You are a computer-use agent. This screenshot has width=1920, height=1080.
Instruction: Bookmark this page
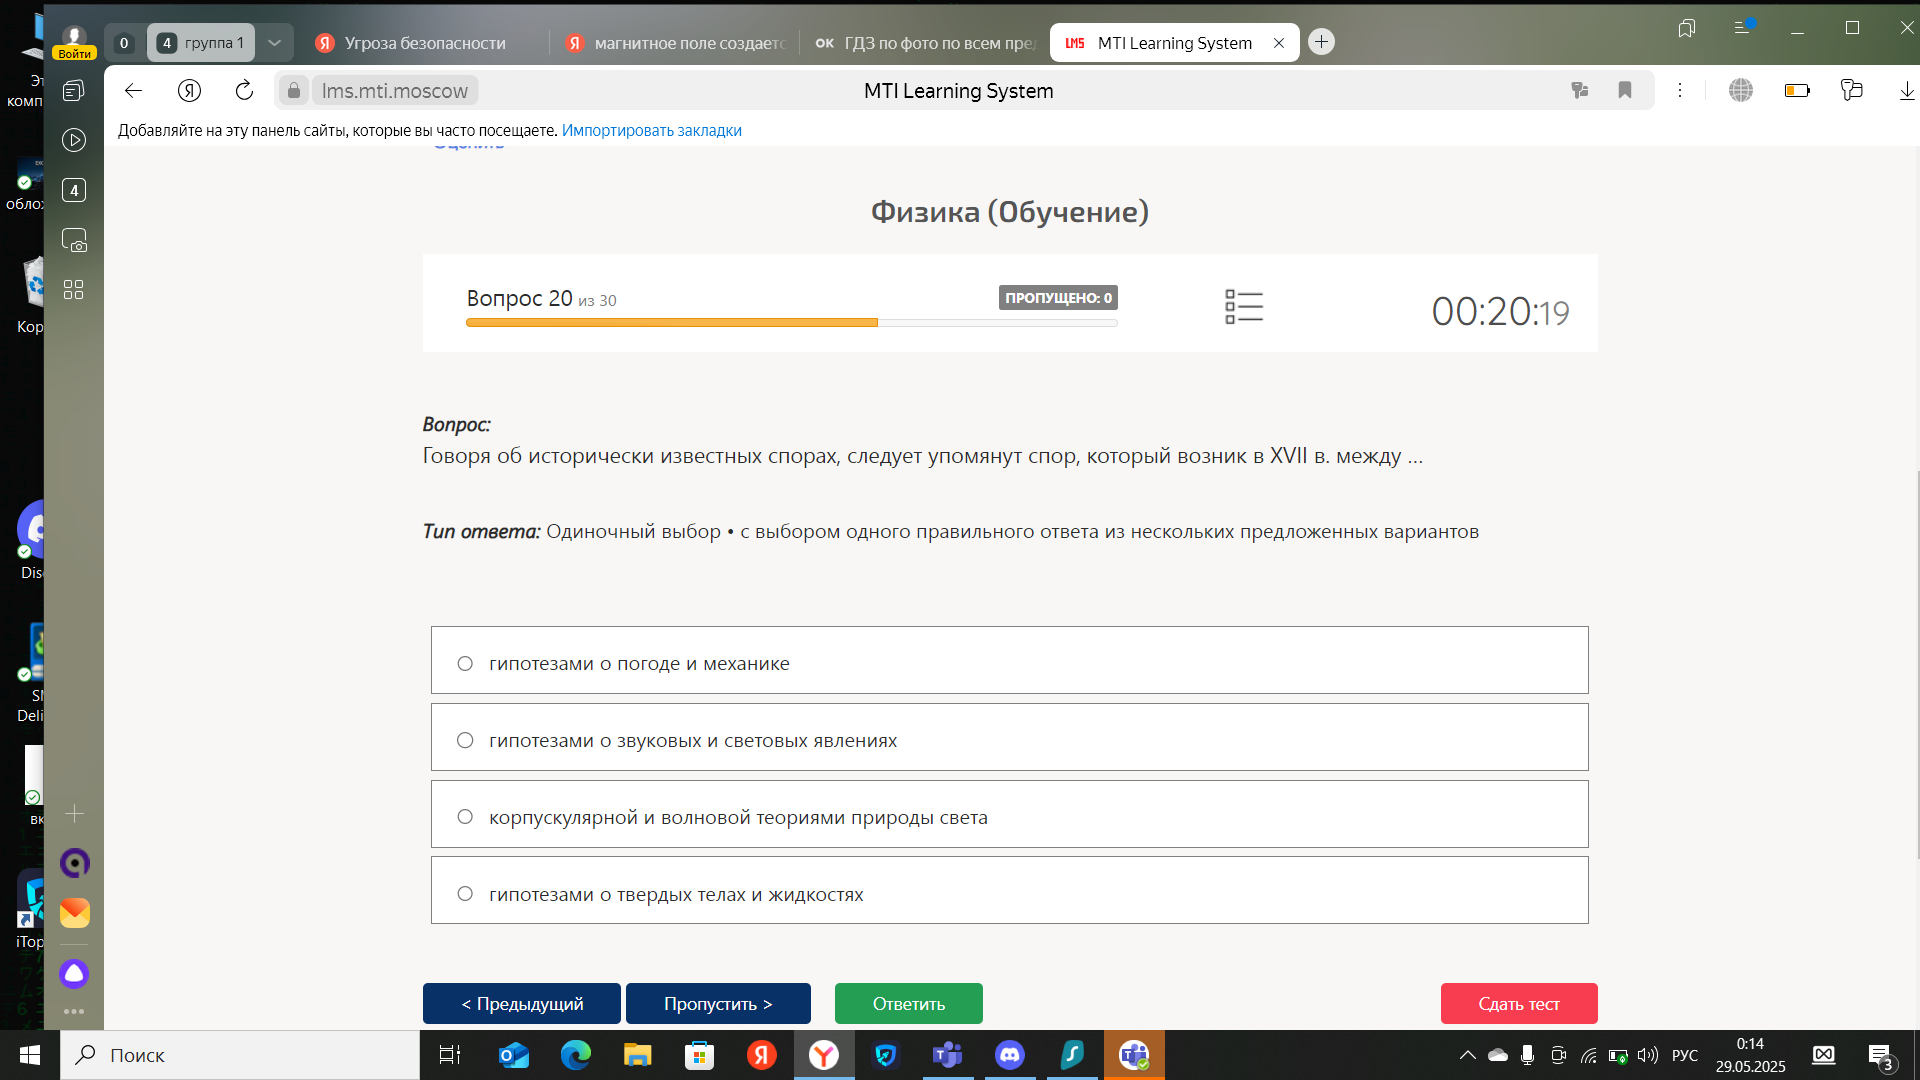tap(1624, 91)
